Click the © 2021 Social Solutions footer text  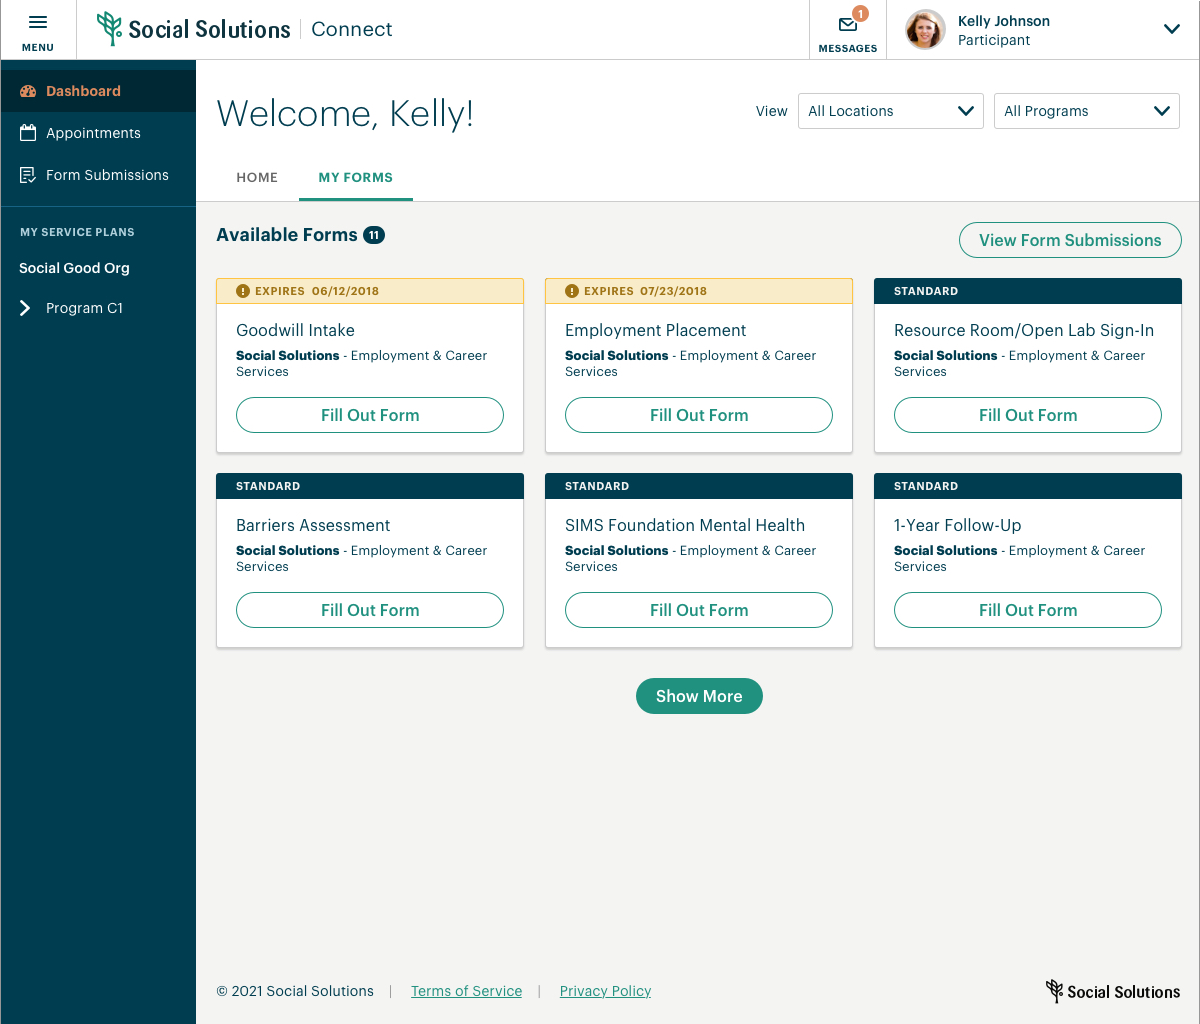pos(295,991)
